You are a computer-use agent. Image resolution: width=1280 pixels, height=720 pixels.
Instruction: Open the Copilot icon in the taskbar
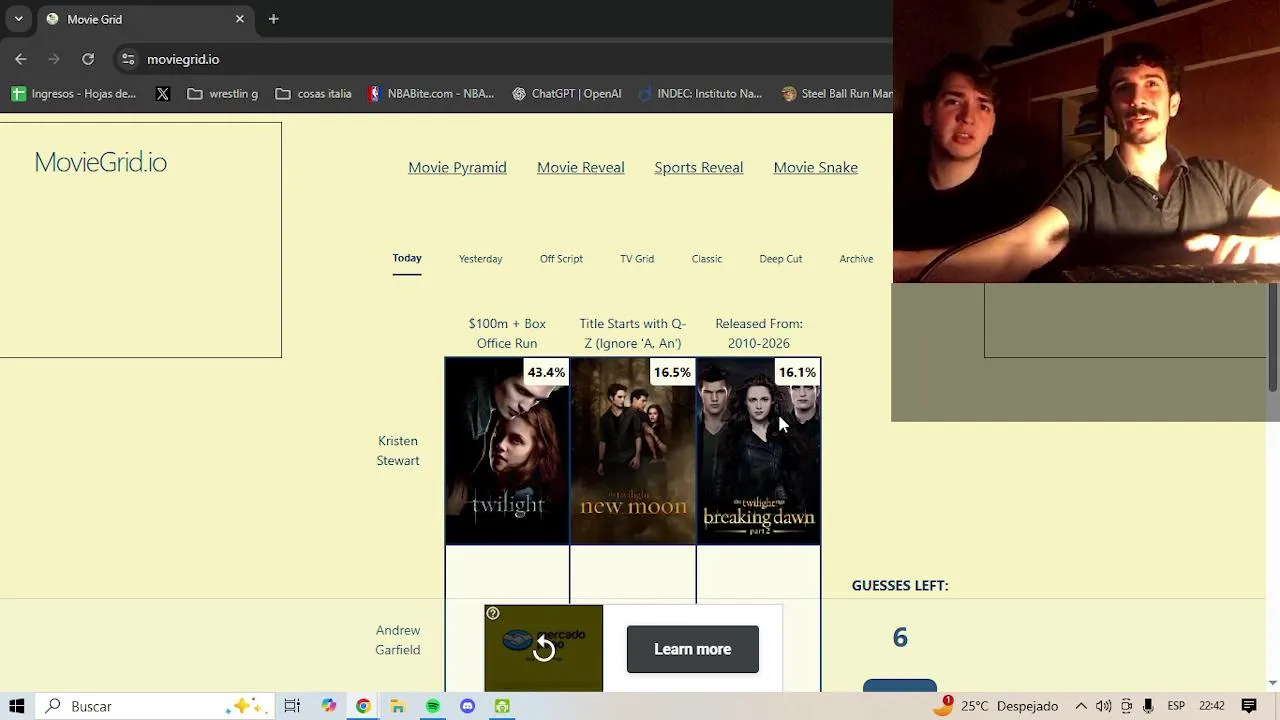coord(328,706)
